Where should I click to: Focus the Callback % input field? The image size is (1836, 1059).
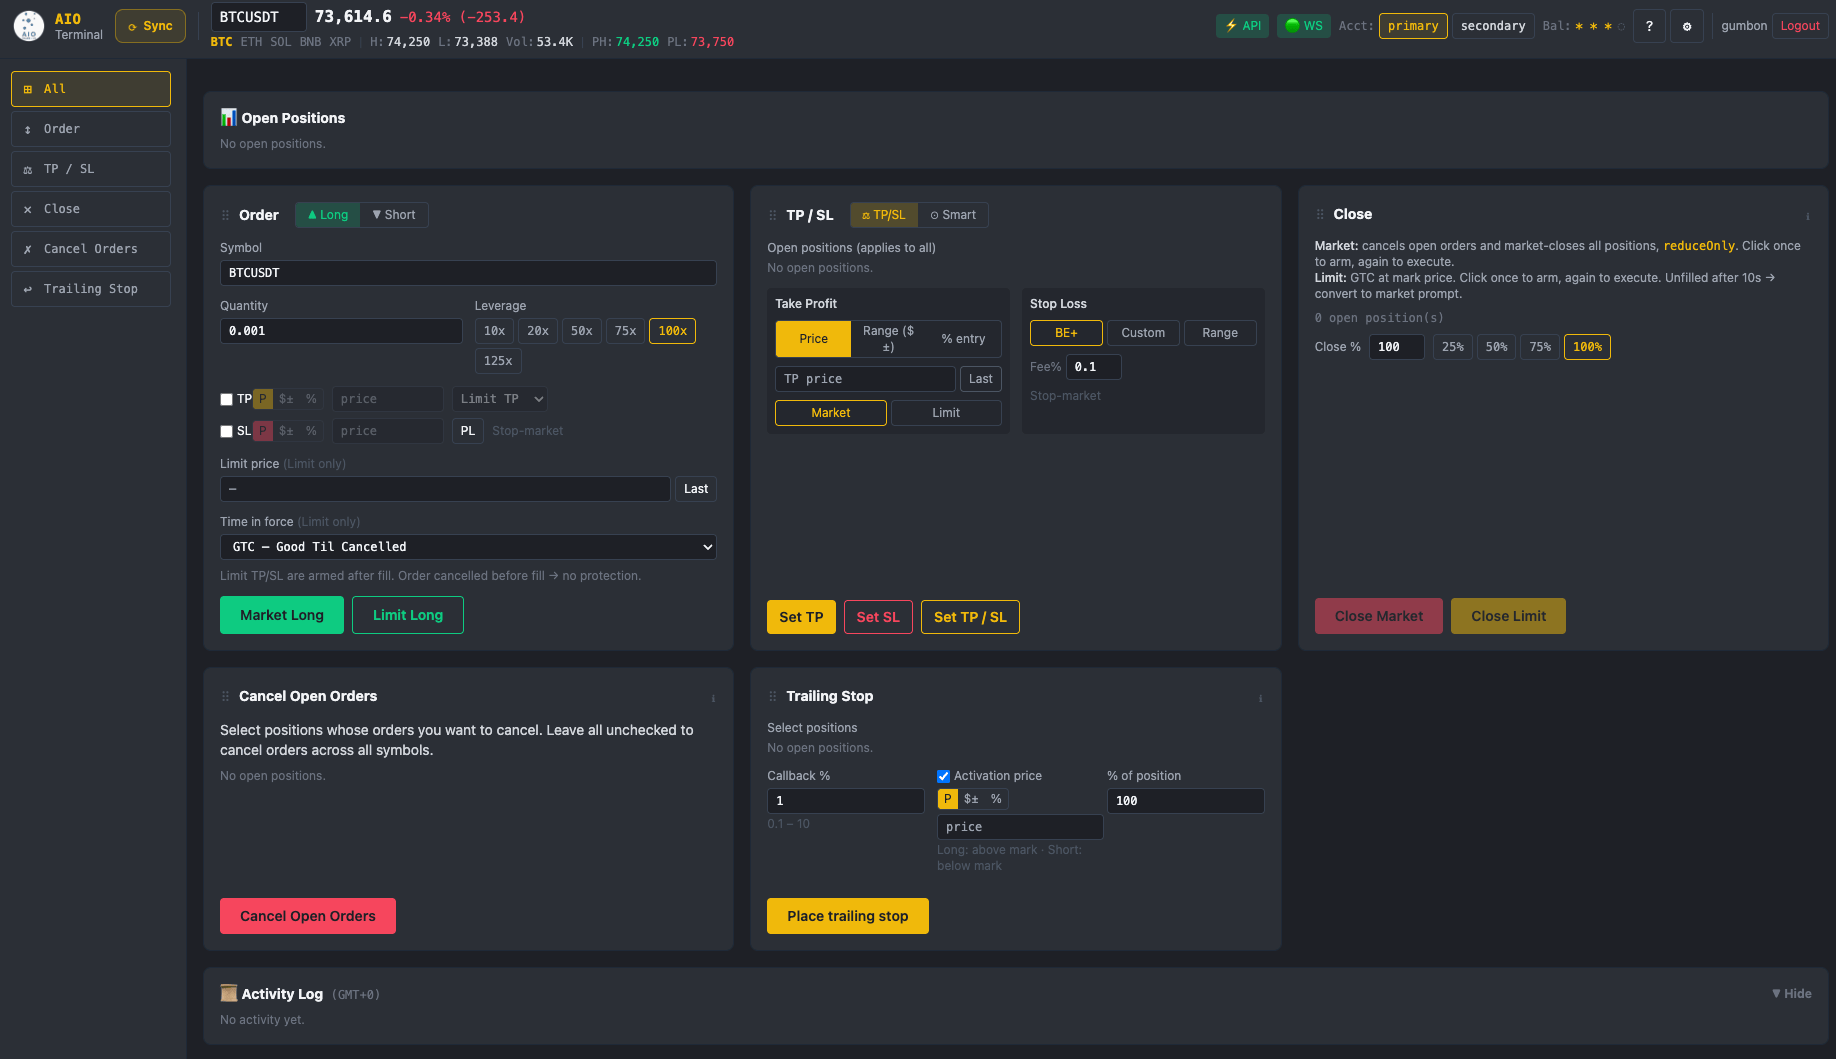pos(846,801)
